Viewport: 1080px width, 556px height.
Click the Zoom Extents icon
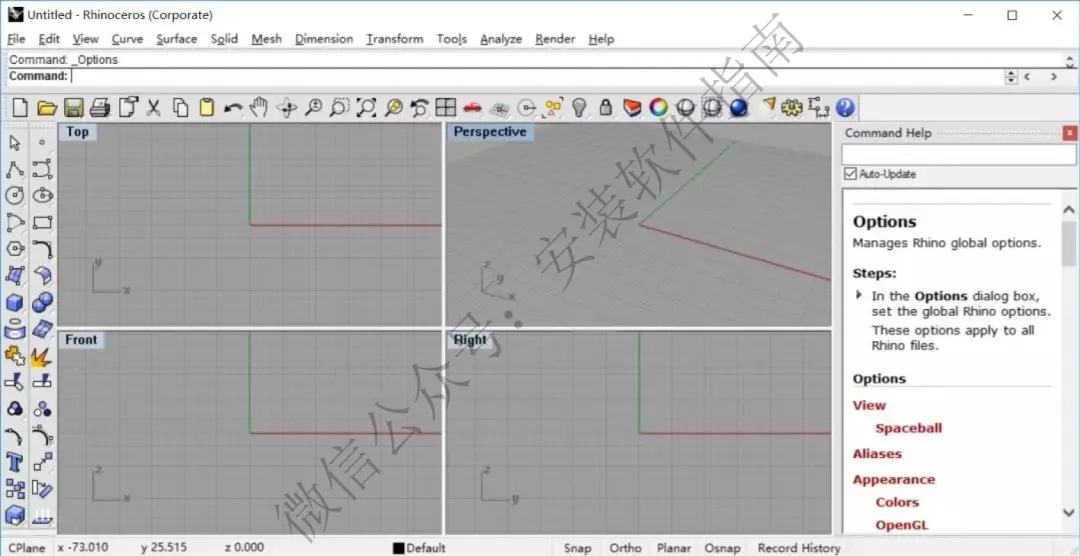pyautogui.click(x=366, y=107)
